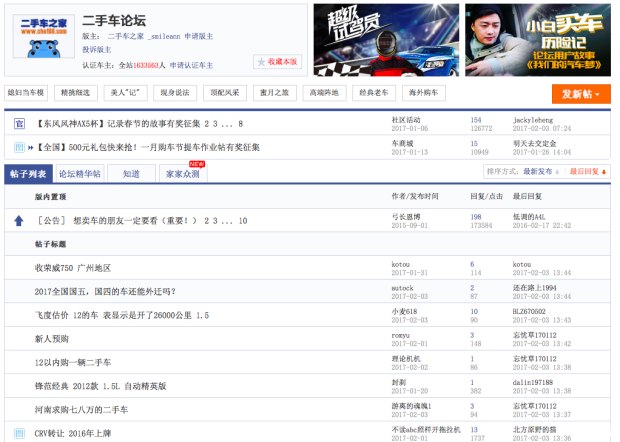This screenshot has width=620, height=442.
Task: Click the 投诉版主 link
Action: point(96,50)
